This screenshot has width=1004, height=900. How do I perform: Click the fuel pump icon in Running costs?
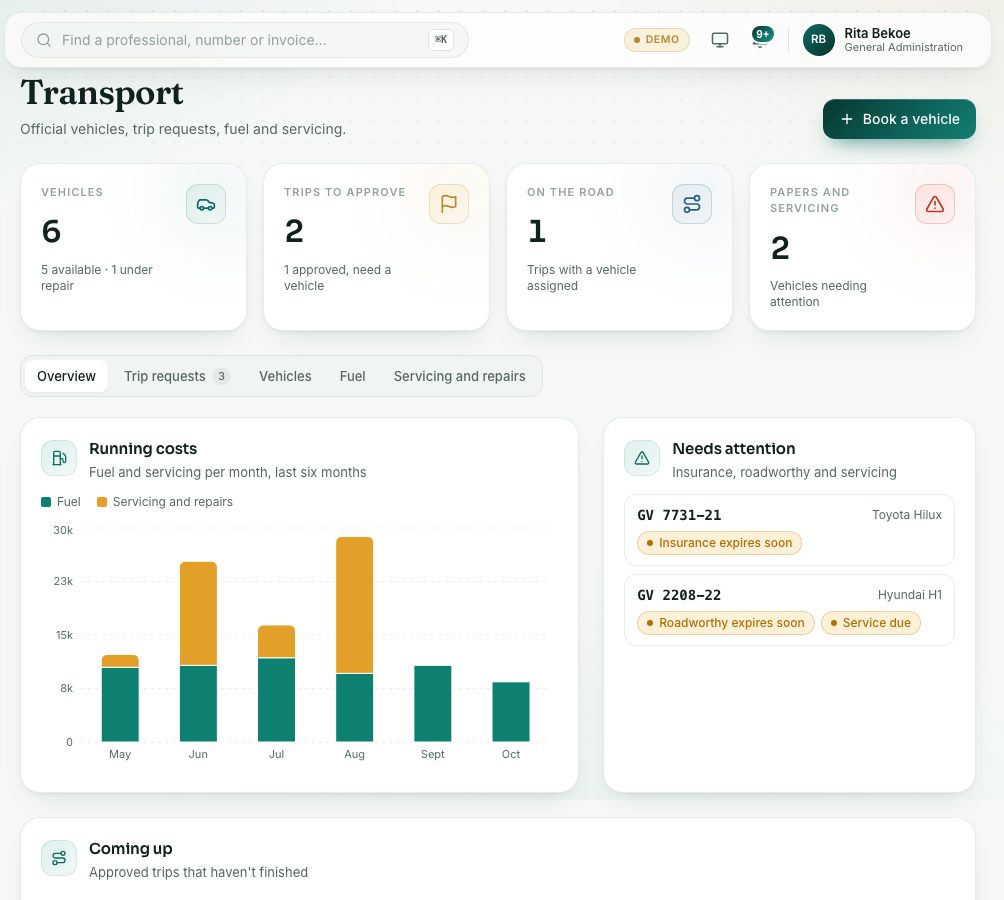coord(59,458)
